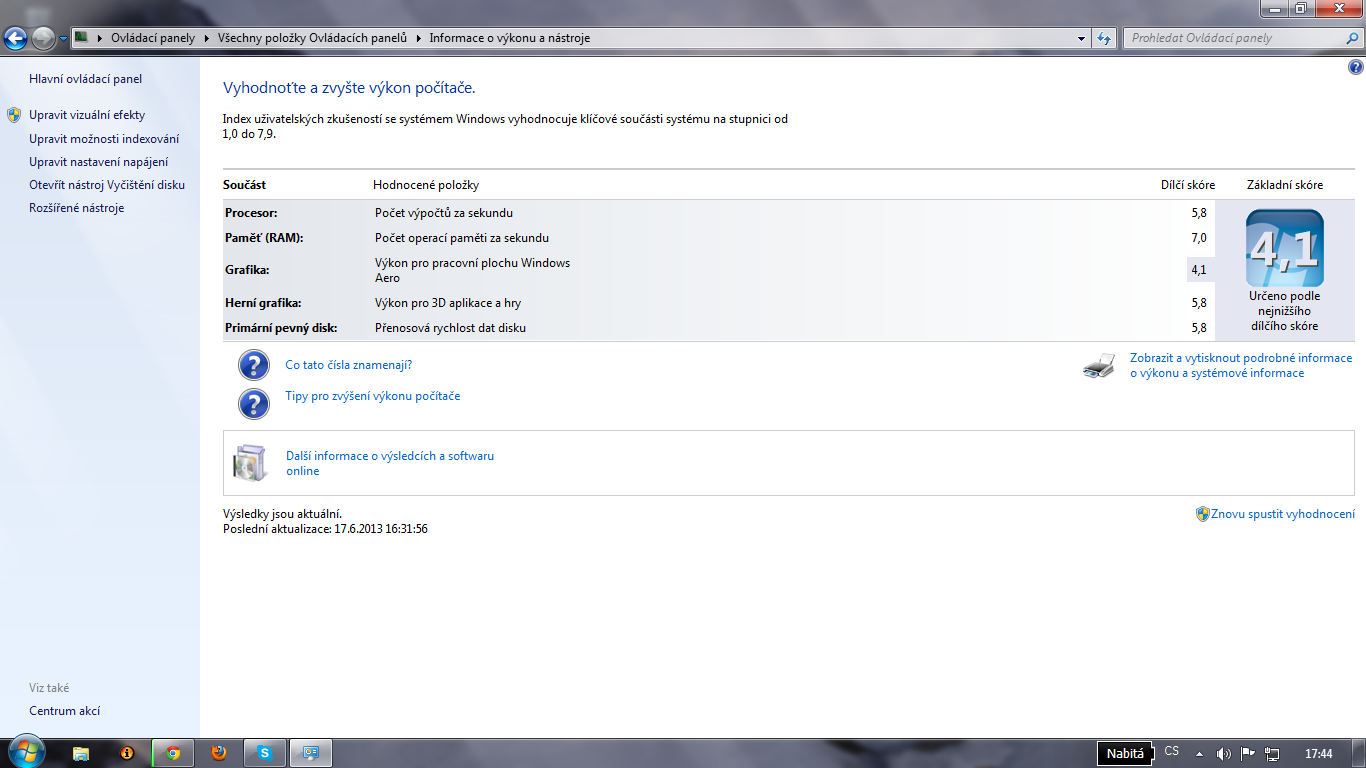
Task: Click Znovu spustit vyhodnocení
Action: coord(1283,514)
